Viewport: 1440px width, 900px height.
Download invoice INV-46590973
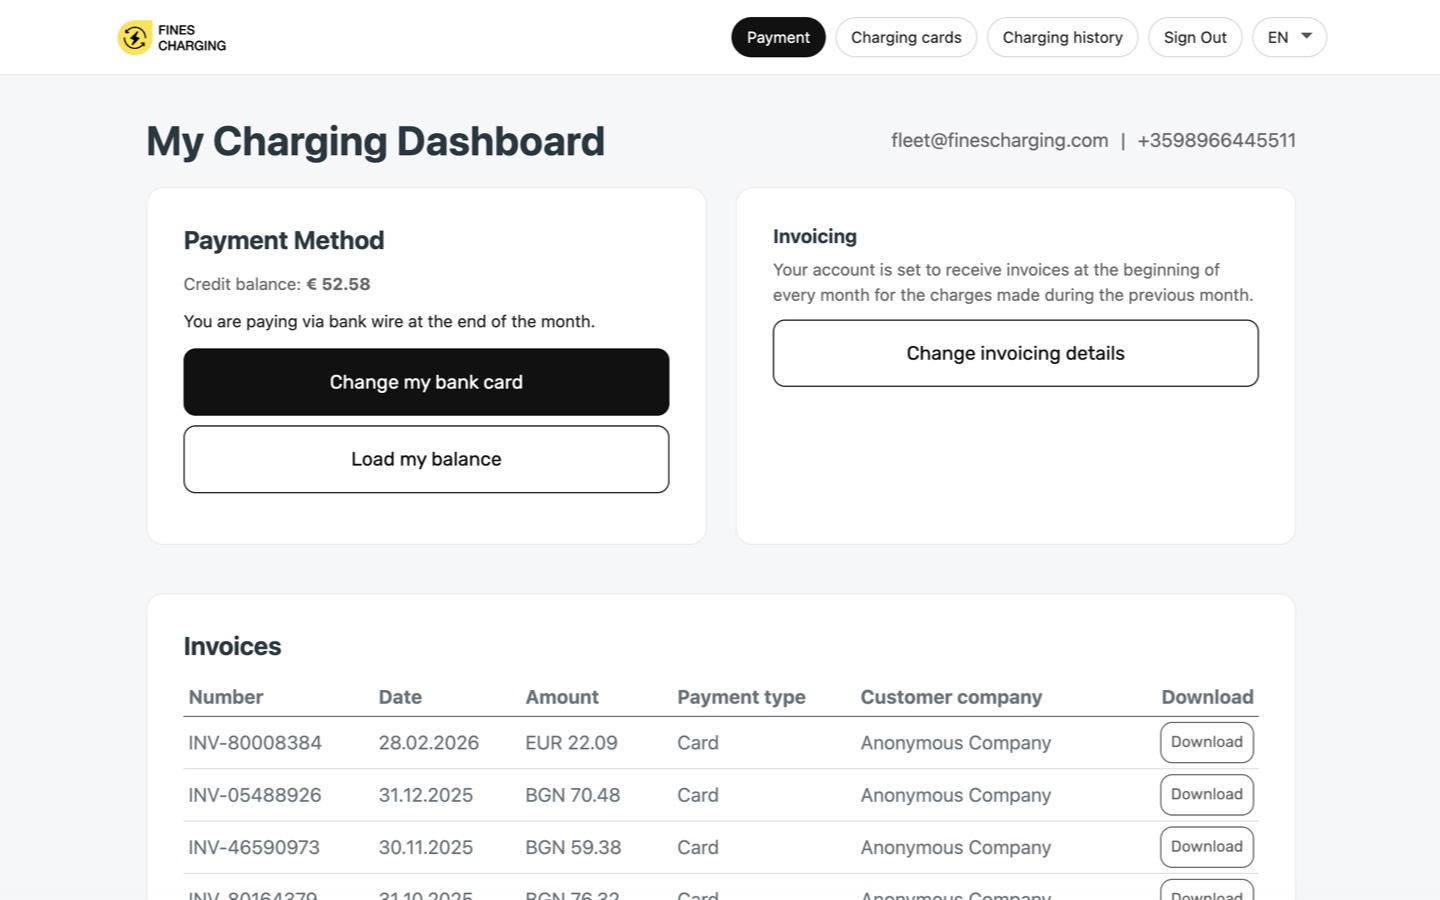coord(1206,846)
